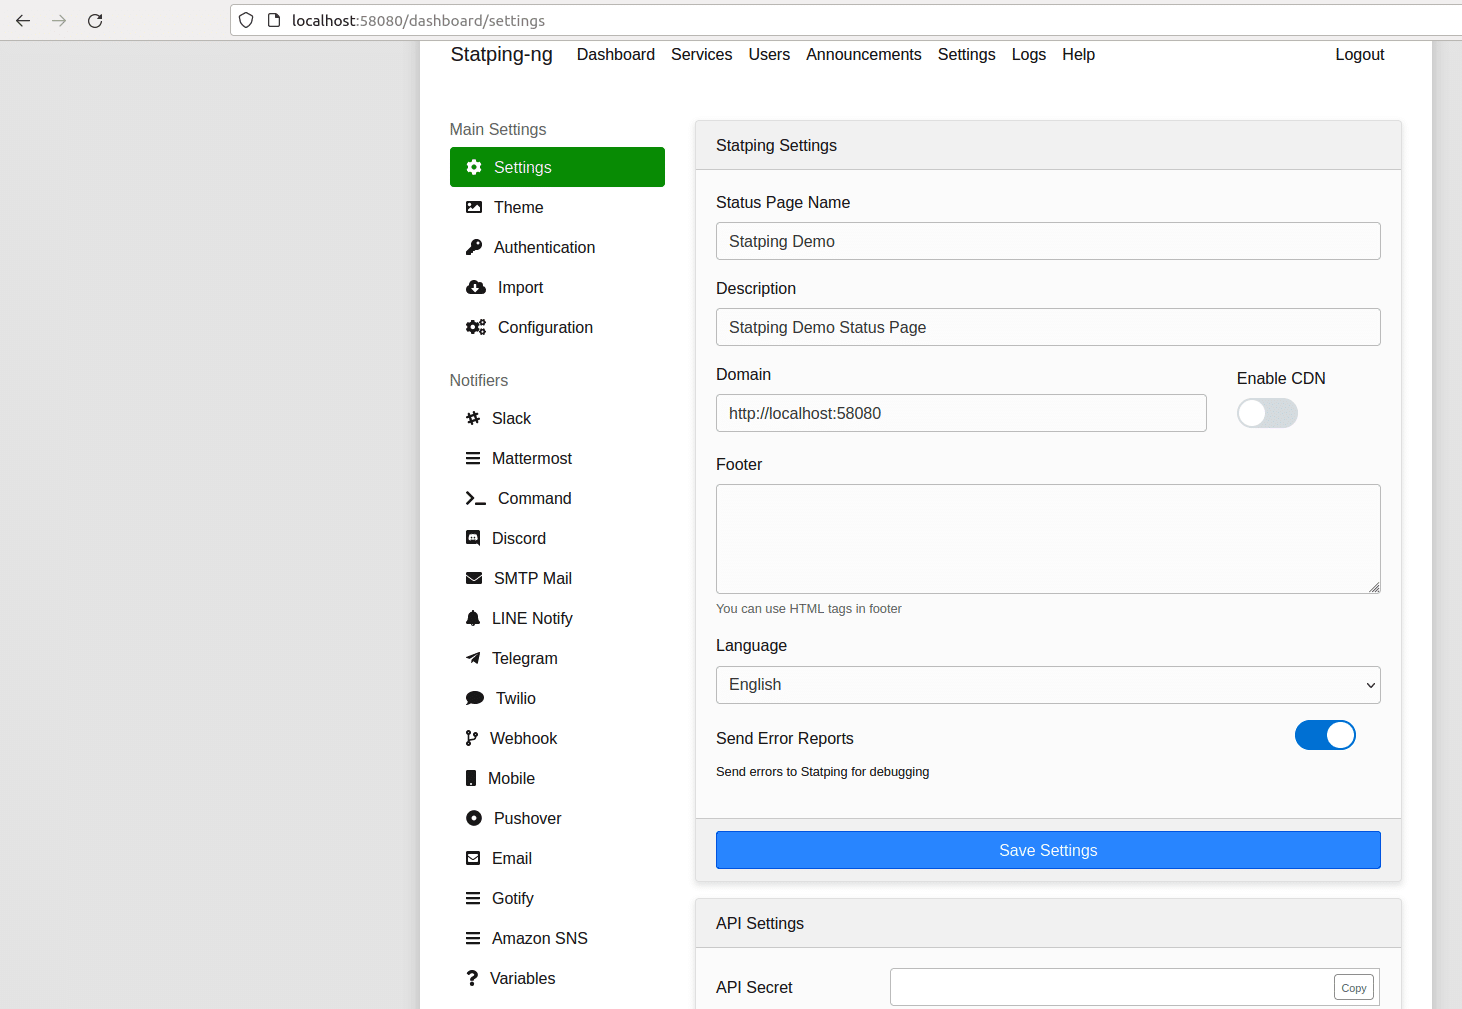Click the Logout link
1462x1009 pixels.
coord(1359,54)
